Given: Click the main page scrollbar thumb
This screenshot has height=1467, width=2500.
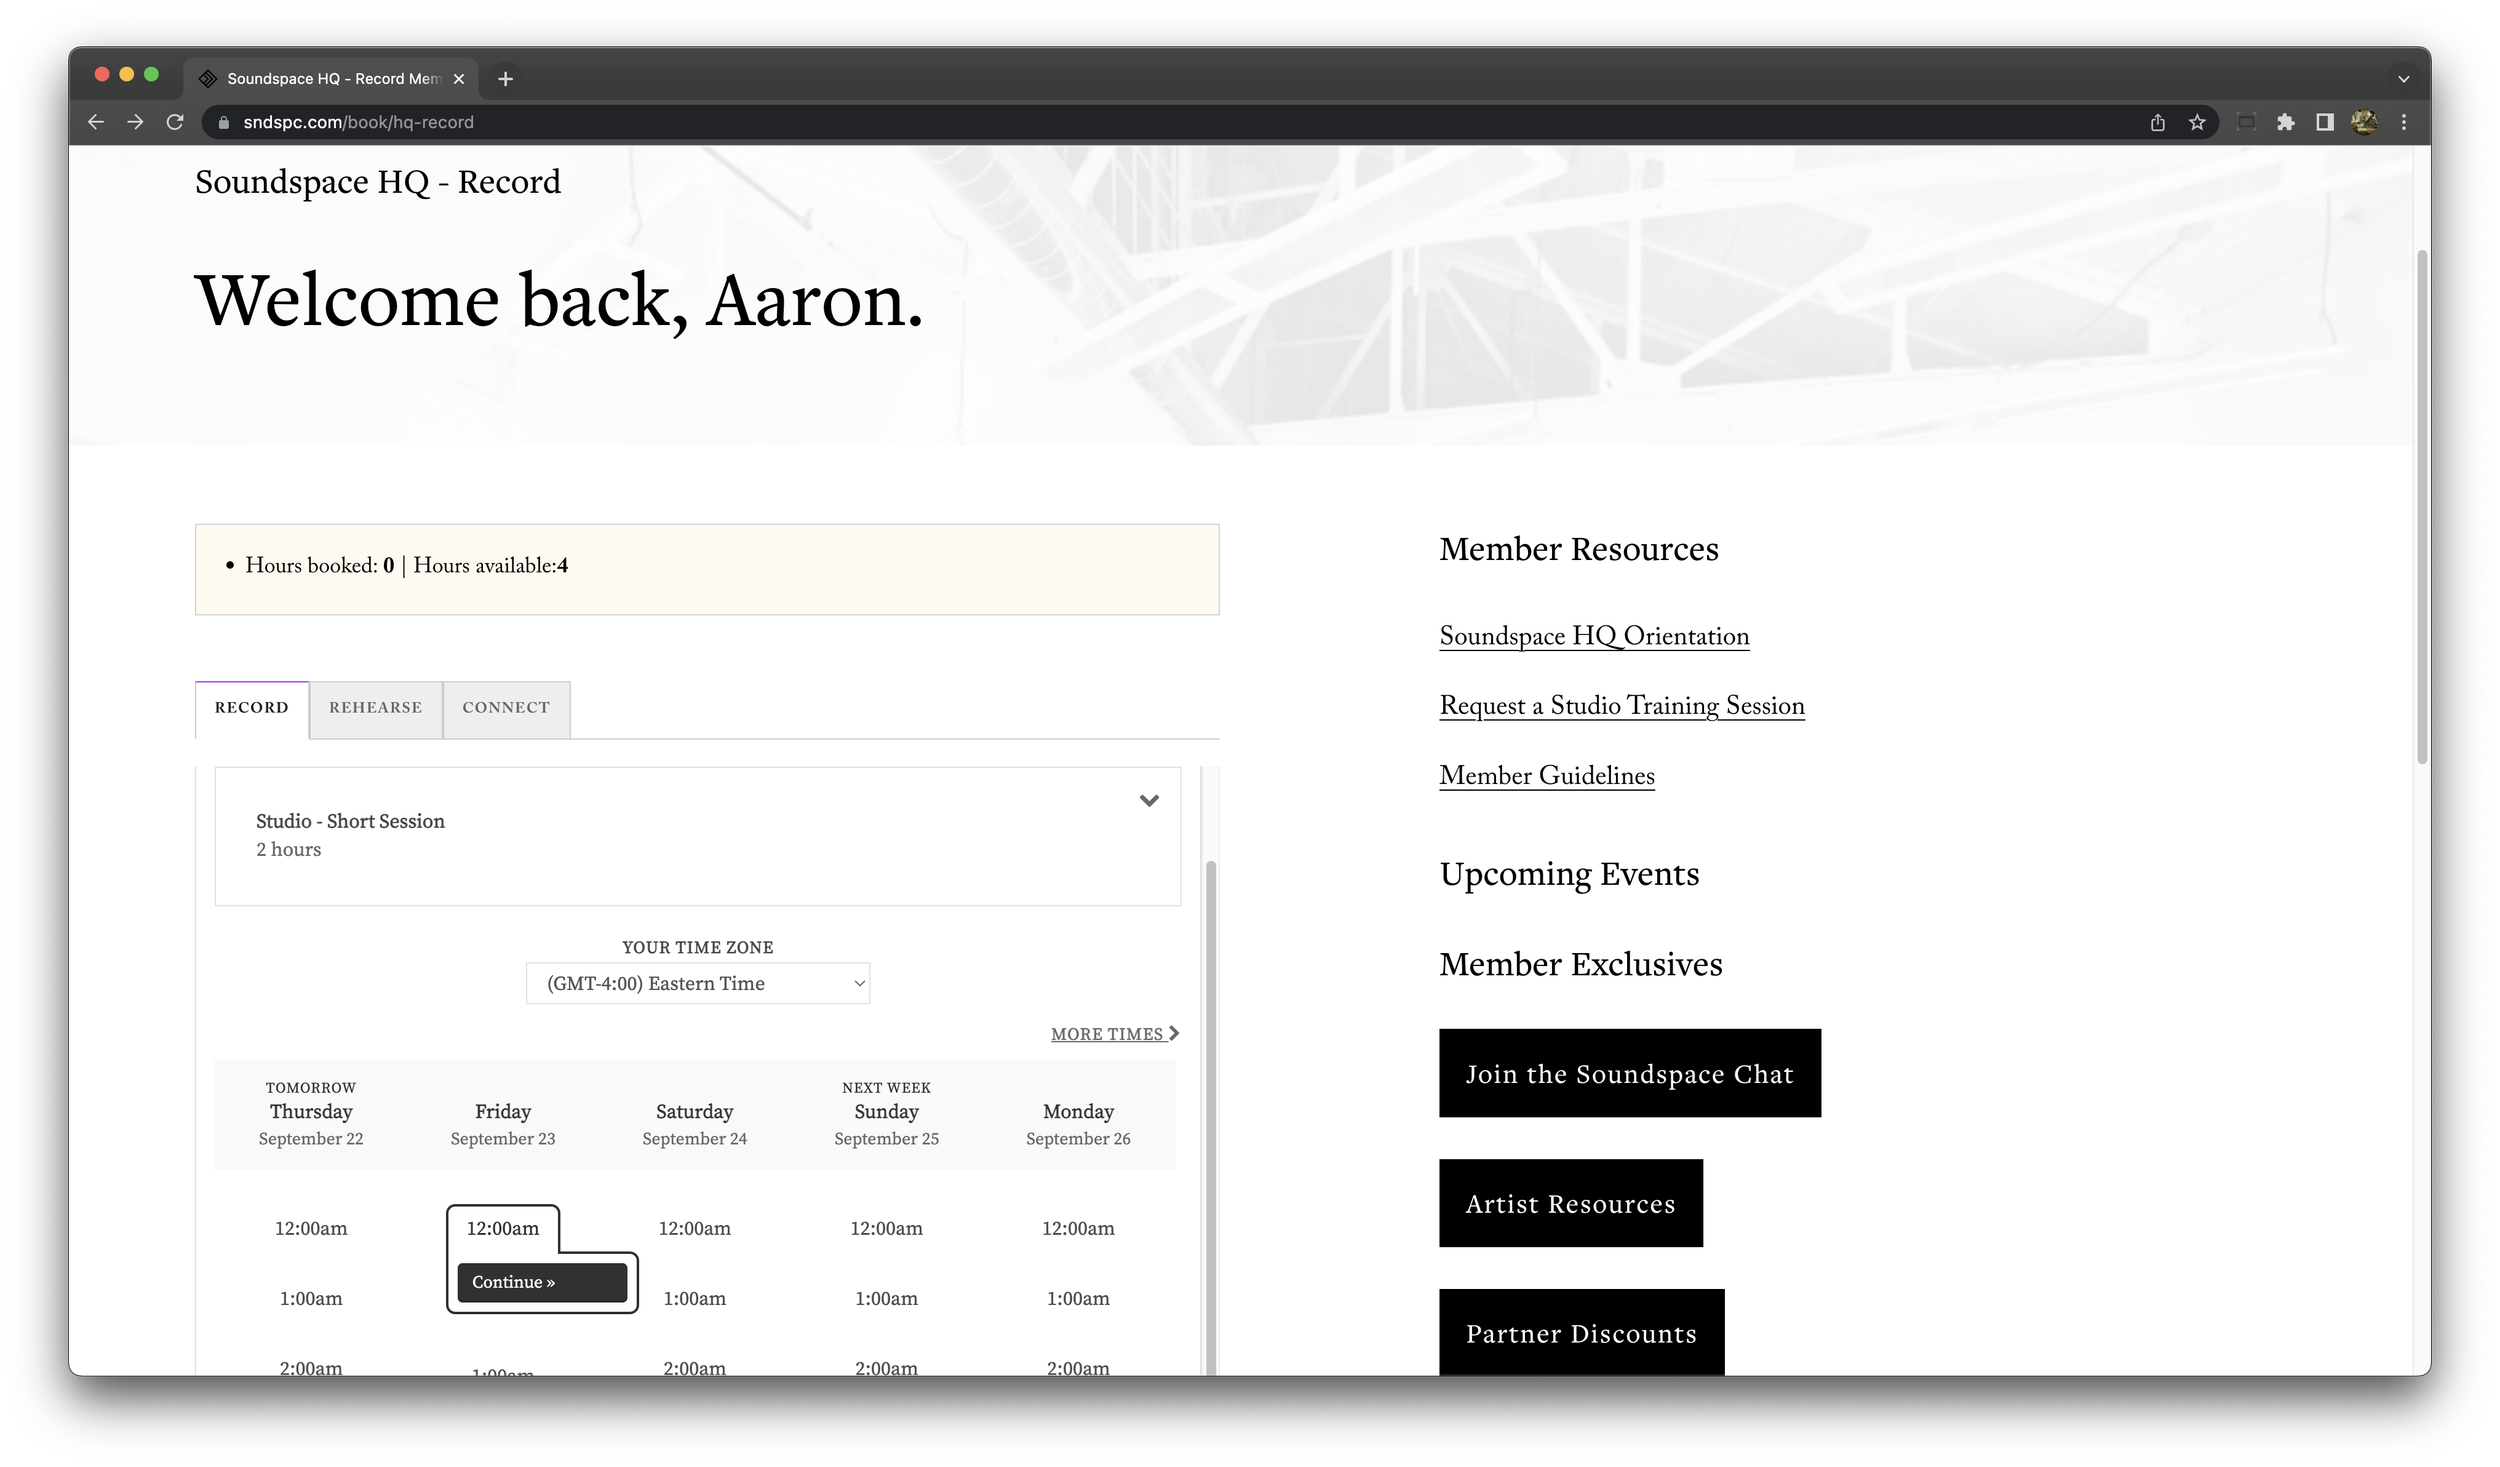Looking at the screenshot, I should (x=2422, y=506).
